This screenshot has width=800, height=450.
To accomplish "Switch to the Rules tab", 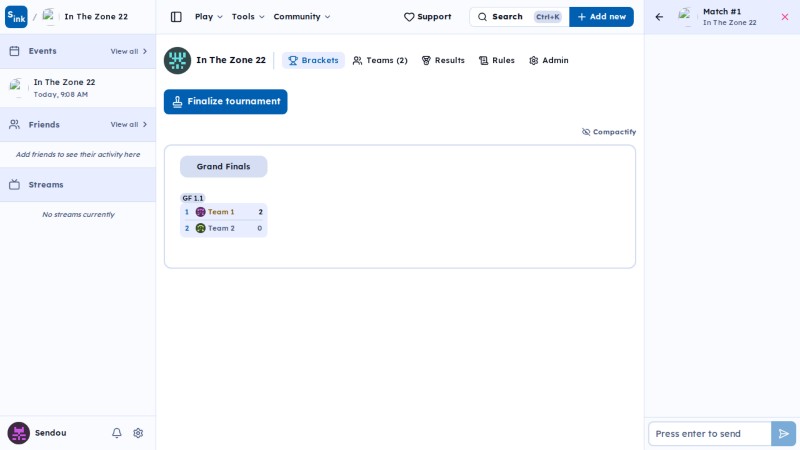I will [x=496, y=60].
